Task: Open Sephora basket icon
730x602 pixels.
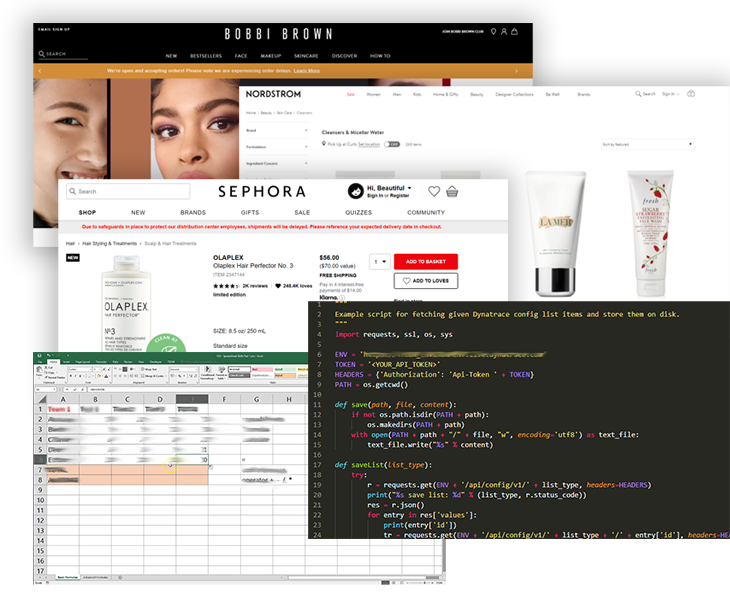Action: [452, 191]
